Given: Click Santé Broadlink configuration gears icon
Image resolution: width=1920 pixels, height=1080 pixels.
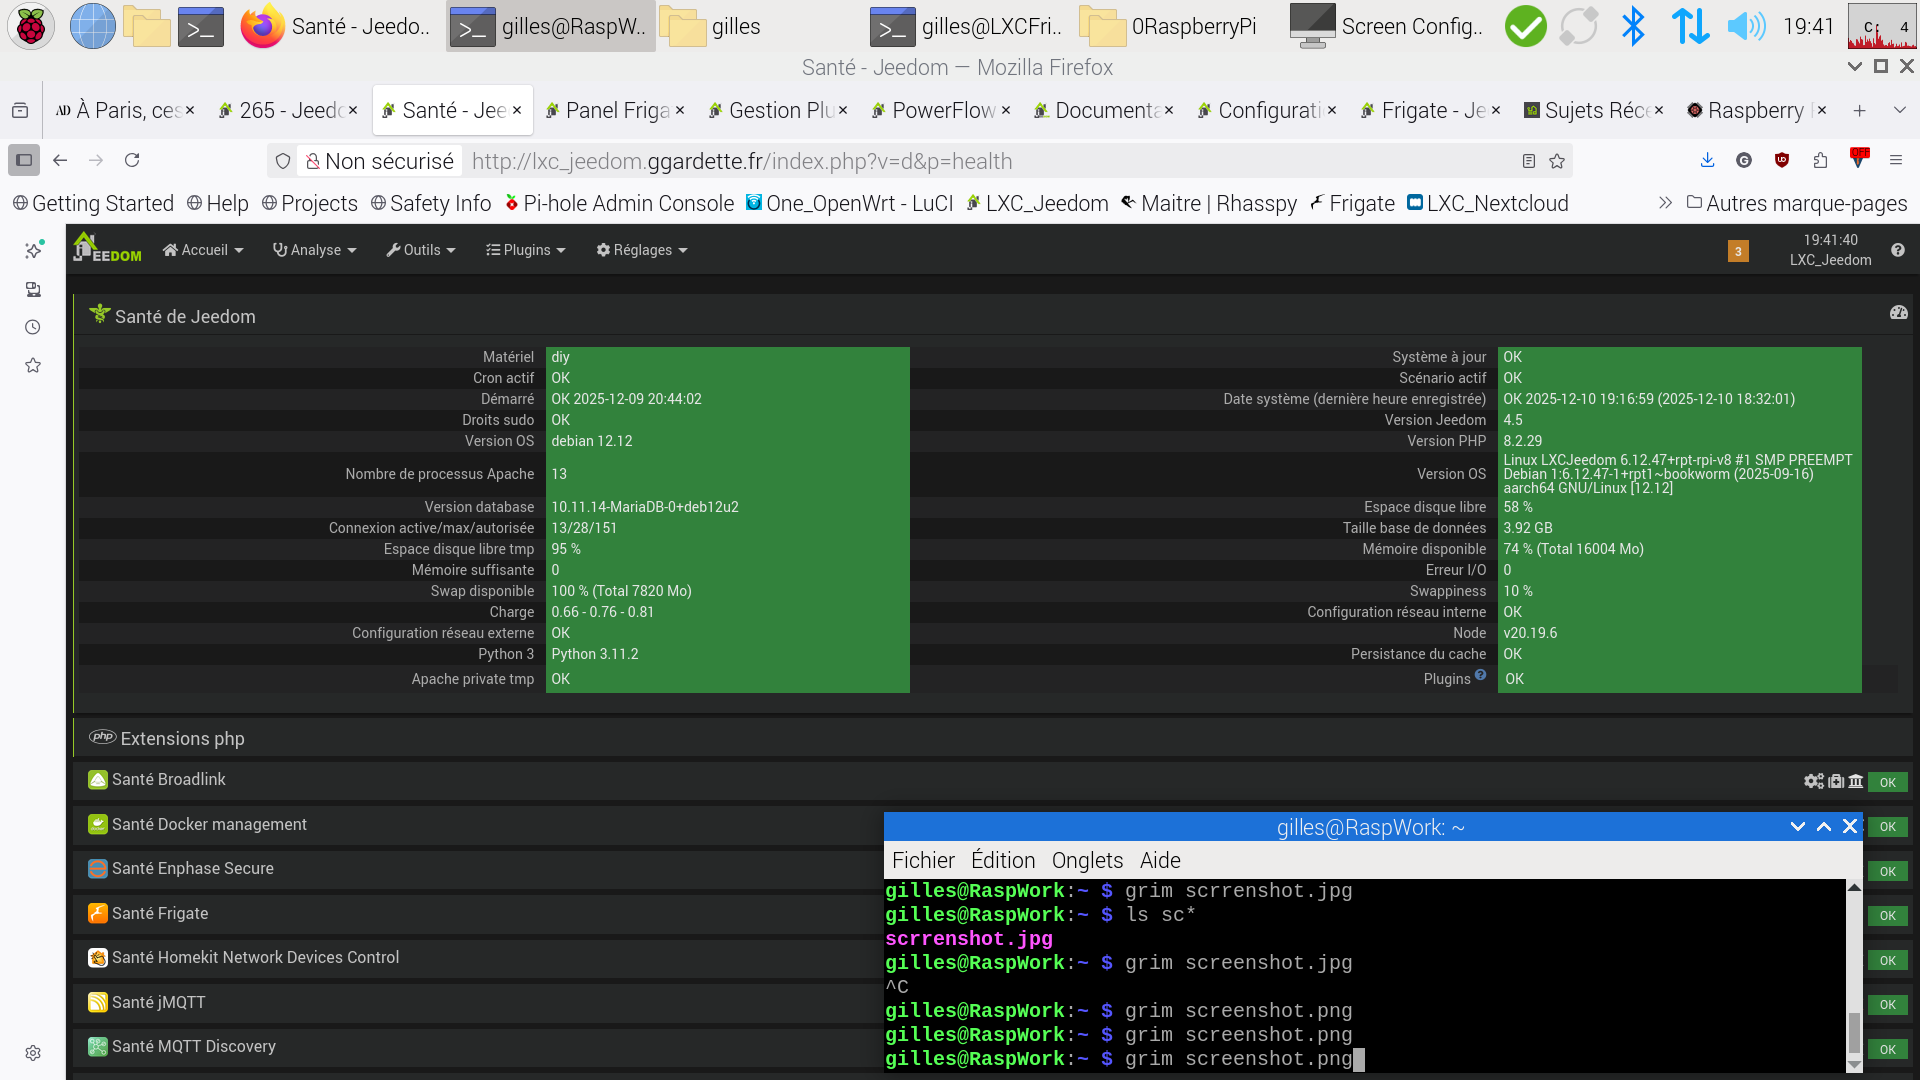Looking at the screenshot, I should tap(1813, 781).
